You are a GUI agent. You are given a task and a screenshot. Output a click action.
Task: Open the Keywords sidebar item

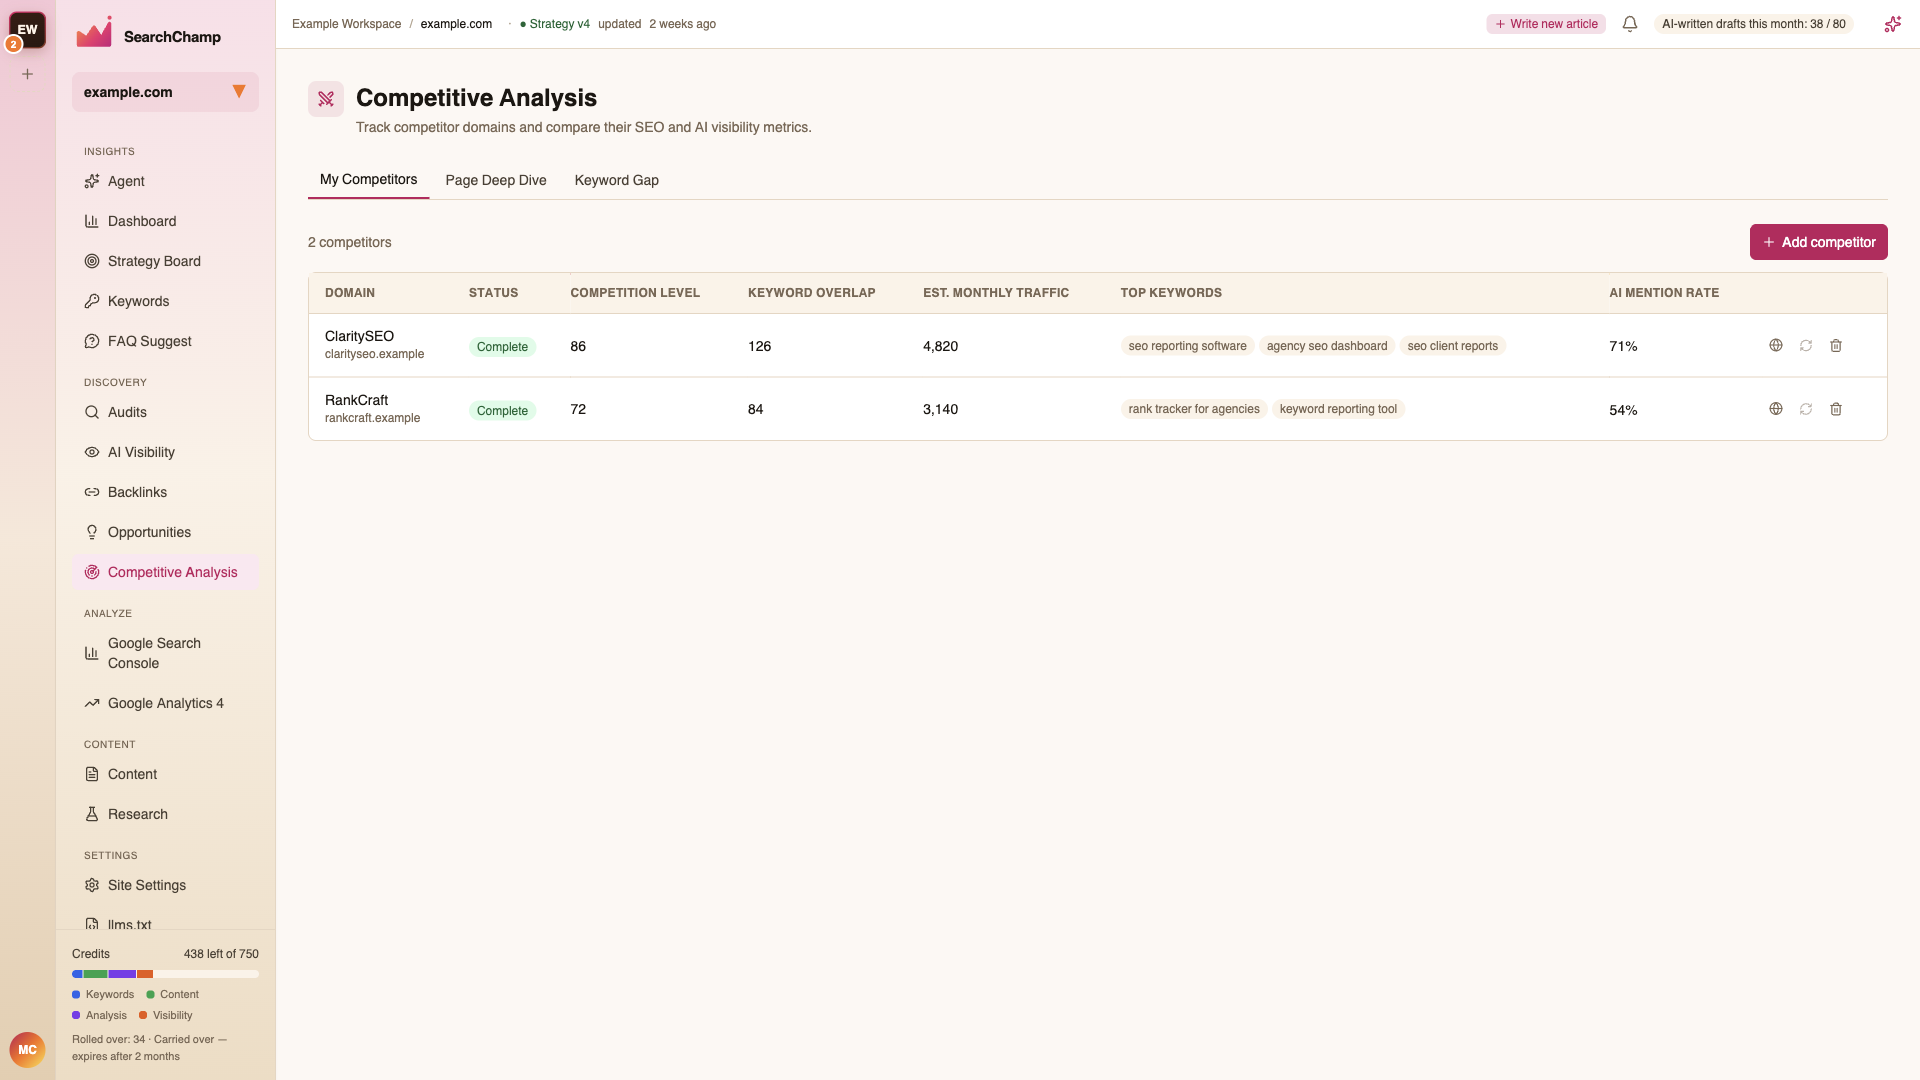coord(165,301)
